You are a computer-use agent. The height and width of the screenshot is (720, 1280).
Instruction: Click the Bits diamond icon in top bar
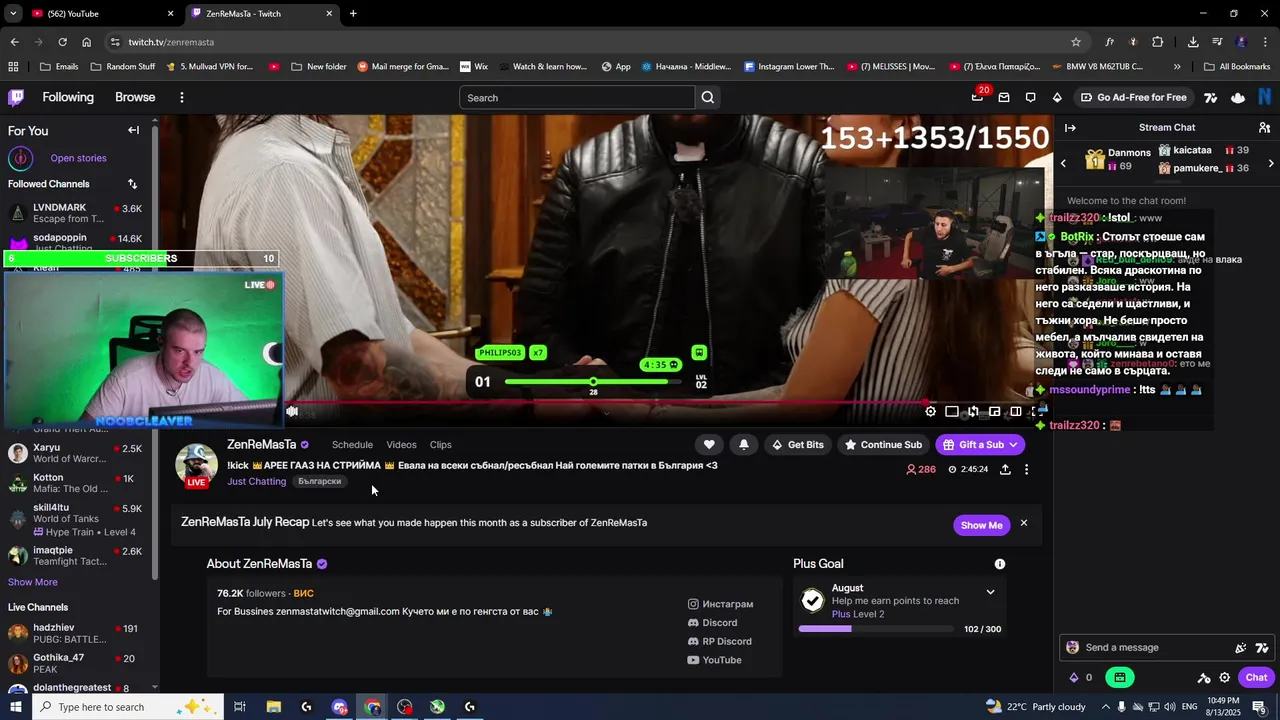tap(1057, 97)
